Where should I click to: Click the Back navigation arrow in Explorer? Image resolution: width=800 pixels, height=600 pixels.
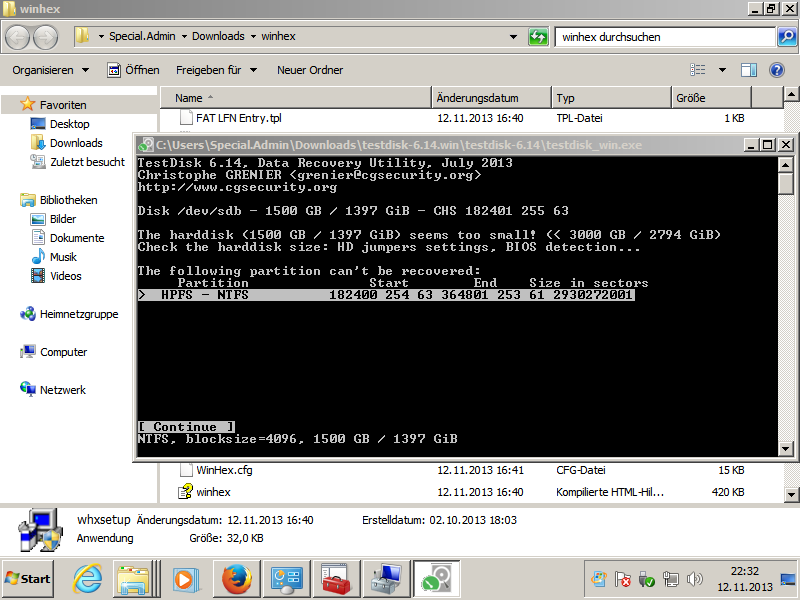[18, 37]
